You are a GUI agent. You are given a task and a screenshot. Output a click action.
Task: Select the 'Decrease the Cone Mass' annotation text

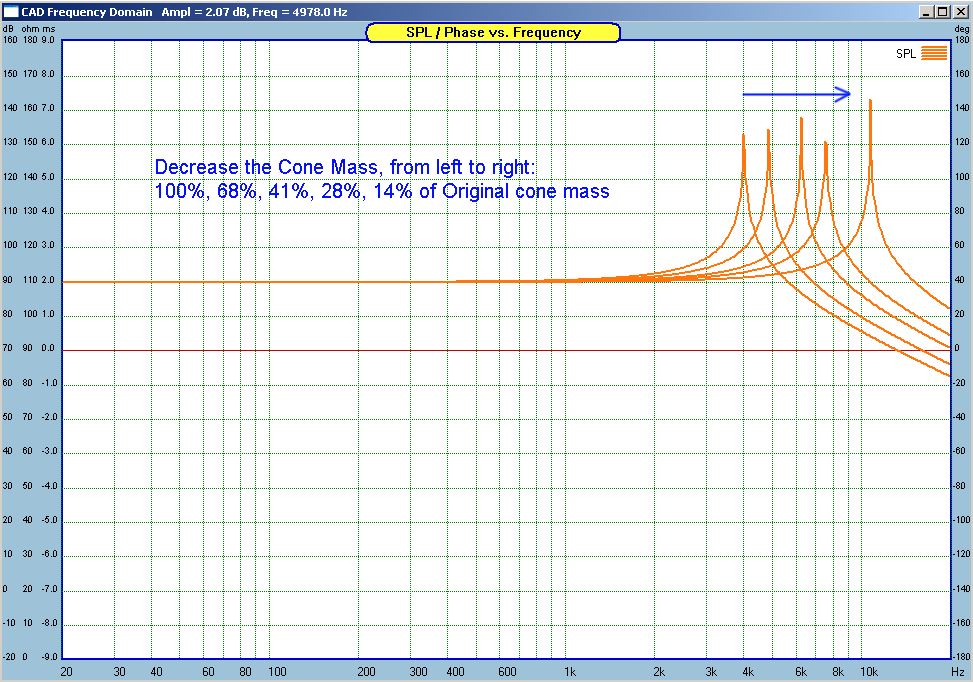coord(345,166)
